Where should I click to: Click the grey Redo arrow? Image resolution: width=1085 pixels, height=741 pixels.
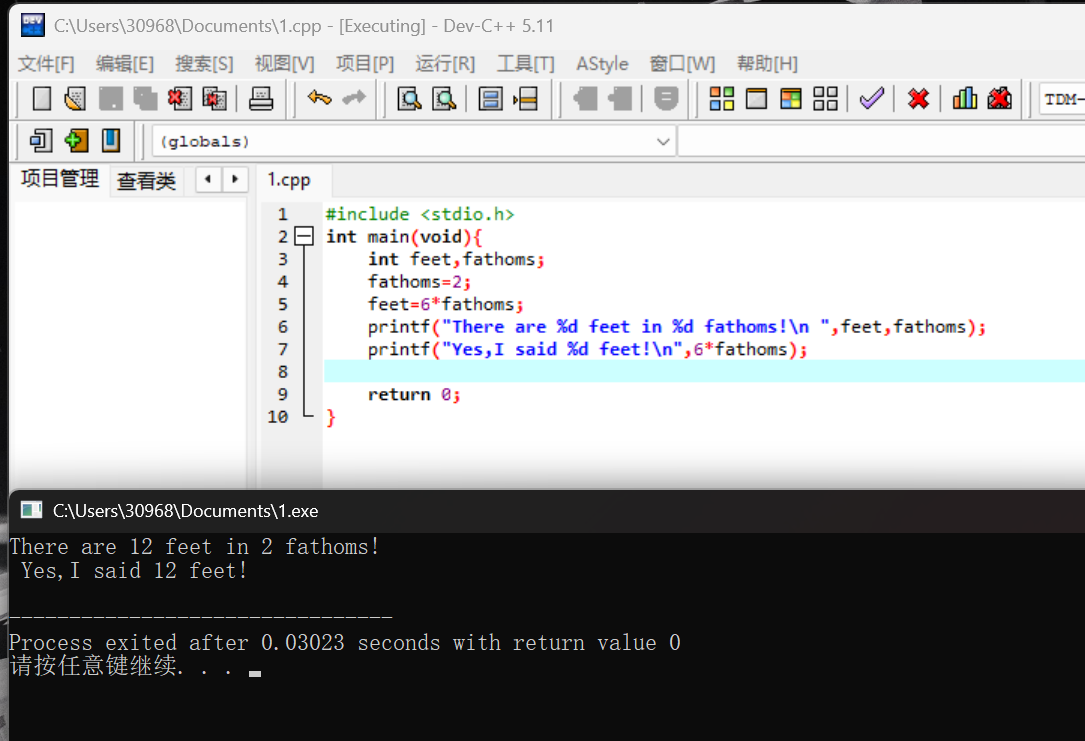354,98
